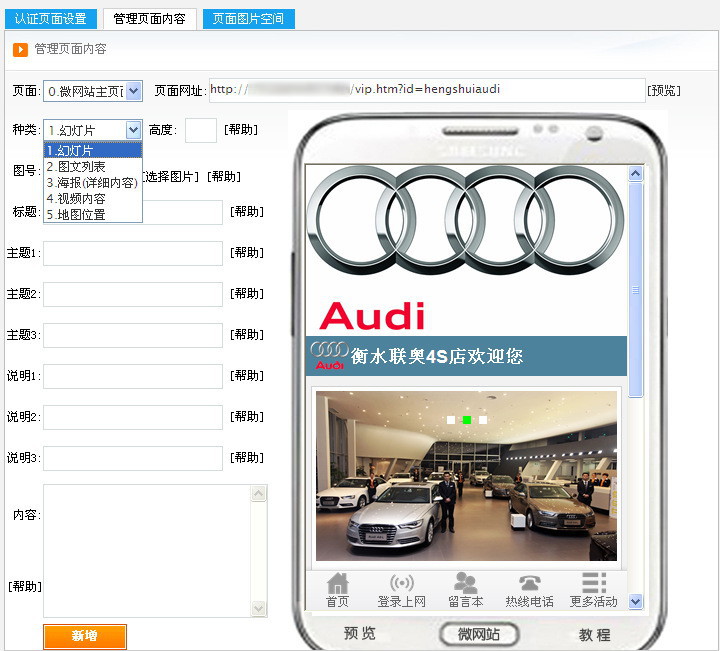The image size is (720, 651).
Task: Choose 4.视频内容 option
Action: (93, 198)
